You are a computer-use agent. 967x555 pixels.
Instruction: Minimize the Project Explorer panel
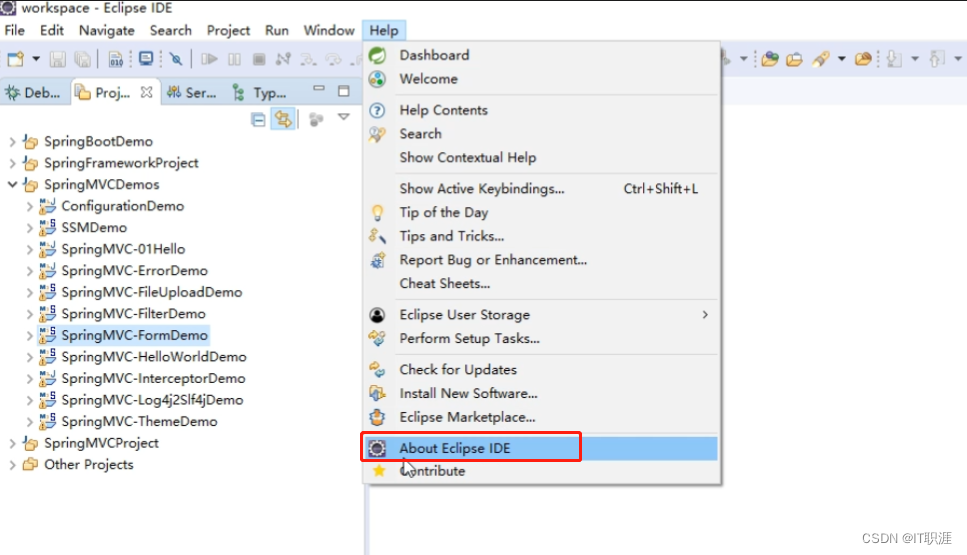[x=319, y=89]
